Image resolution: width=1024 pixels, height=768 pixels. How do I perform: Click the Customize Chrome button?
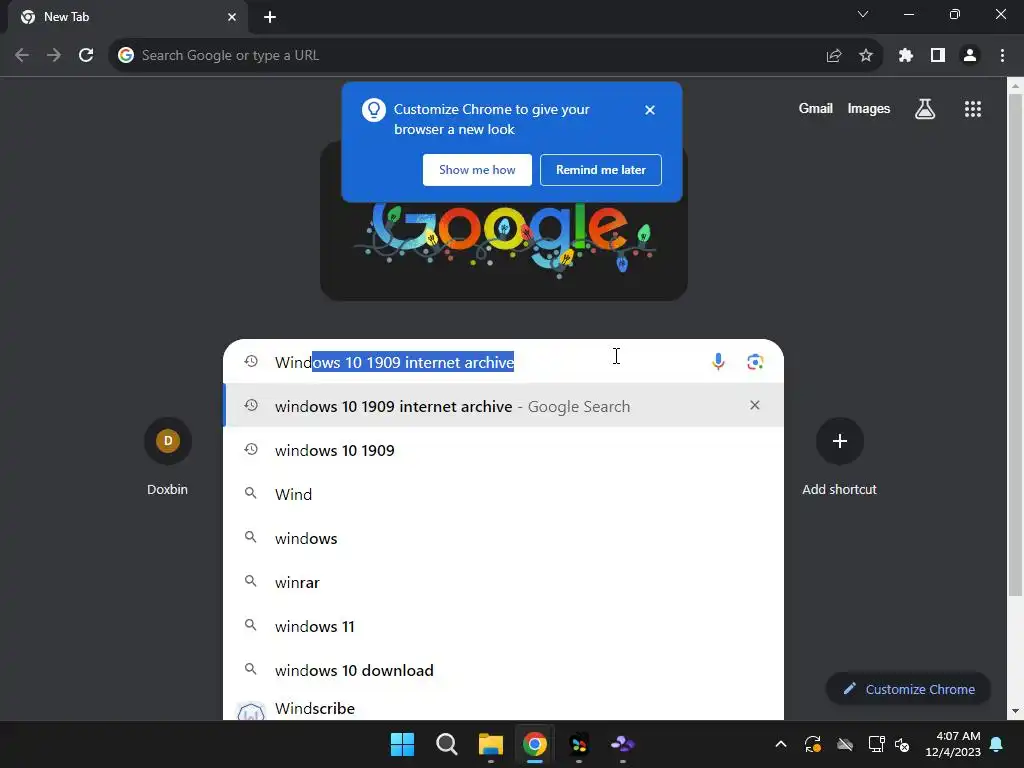coord(908,689)
